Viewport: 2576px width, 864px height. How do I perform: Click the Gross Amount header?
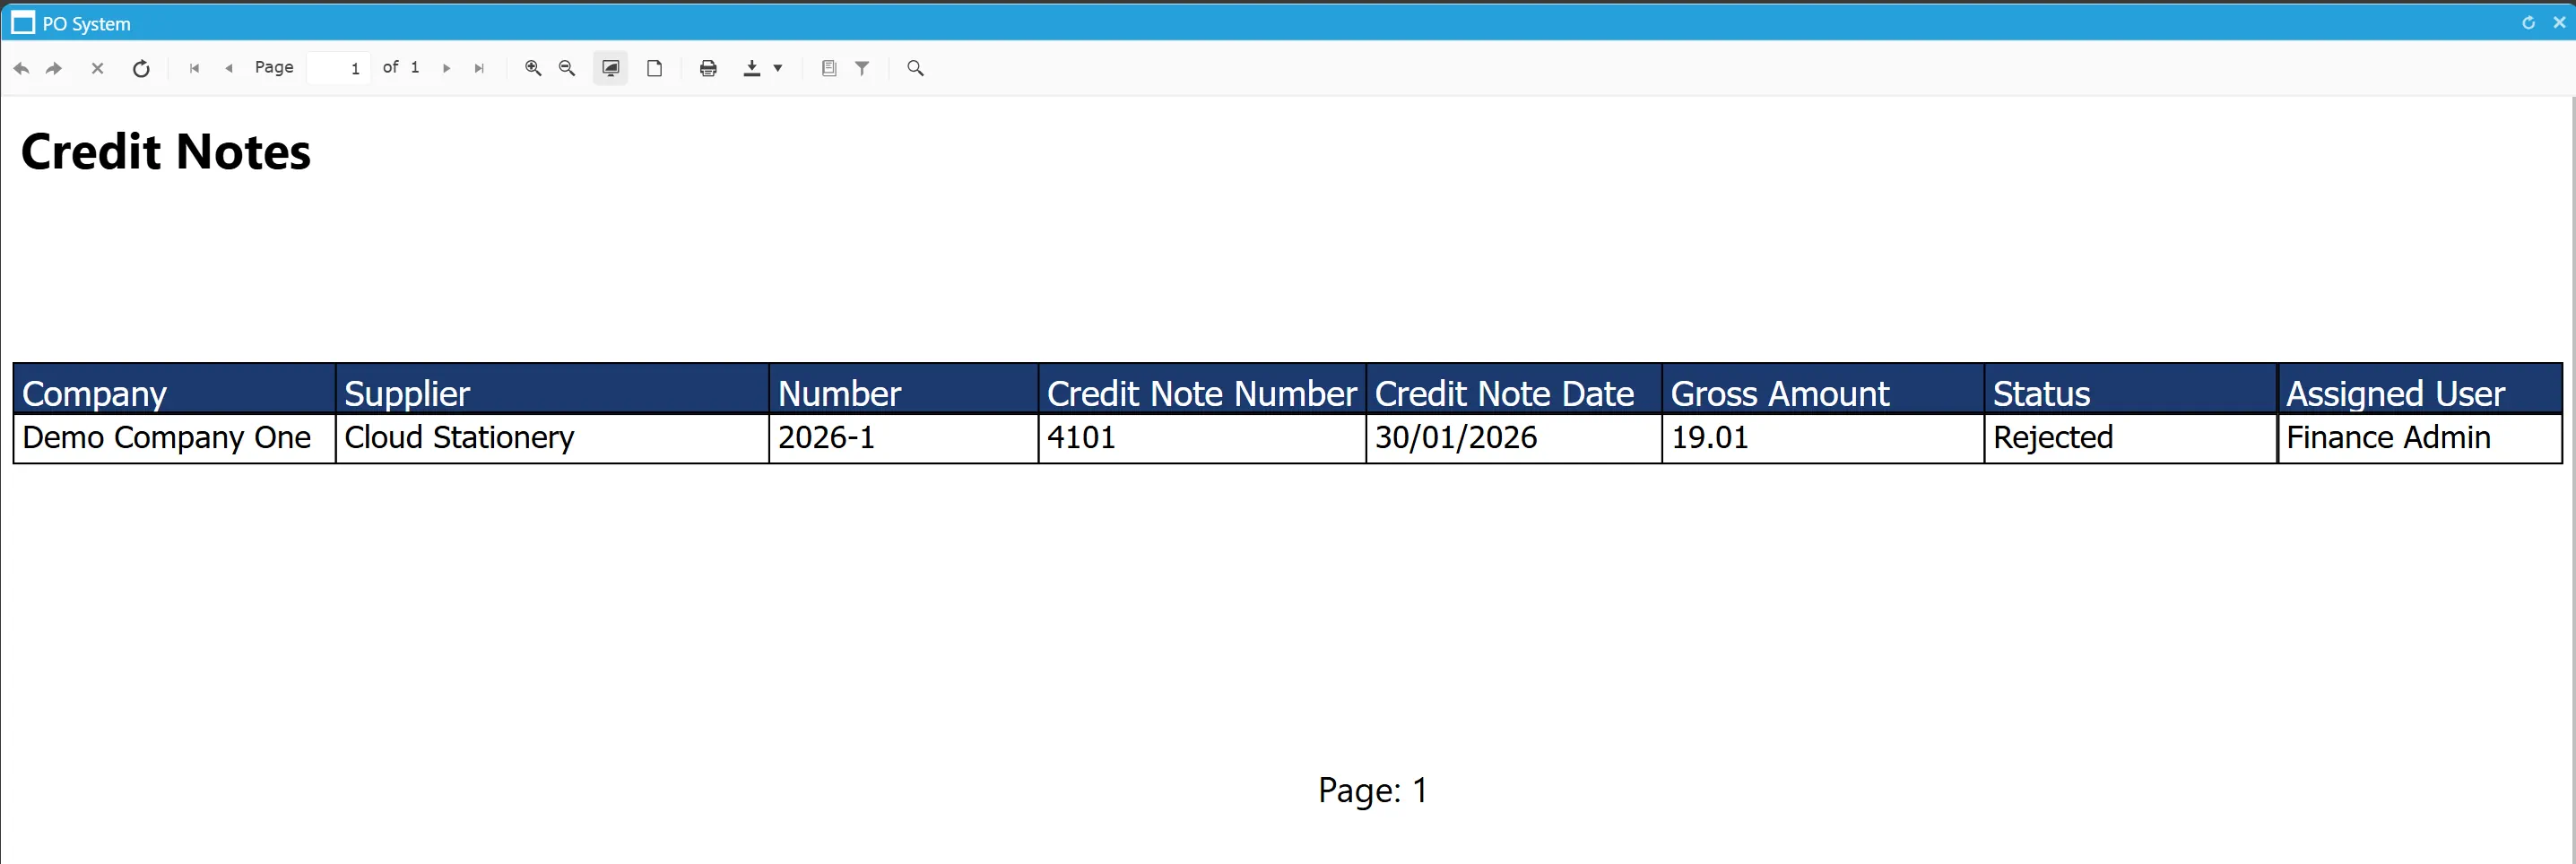pos(1823,389)
